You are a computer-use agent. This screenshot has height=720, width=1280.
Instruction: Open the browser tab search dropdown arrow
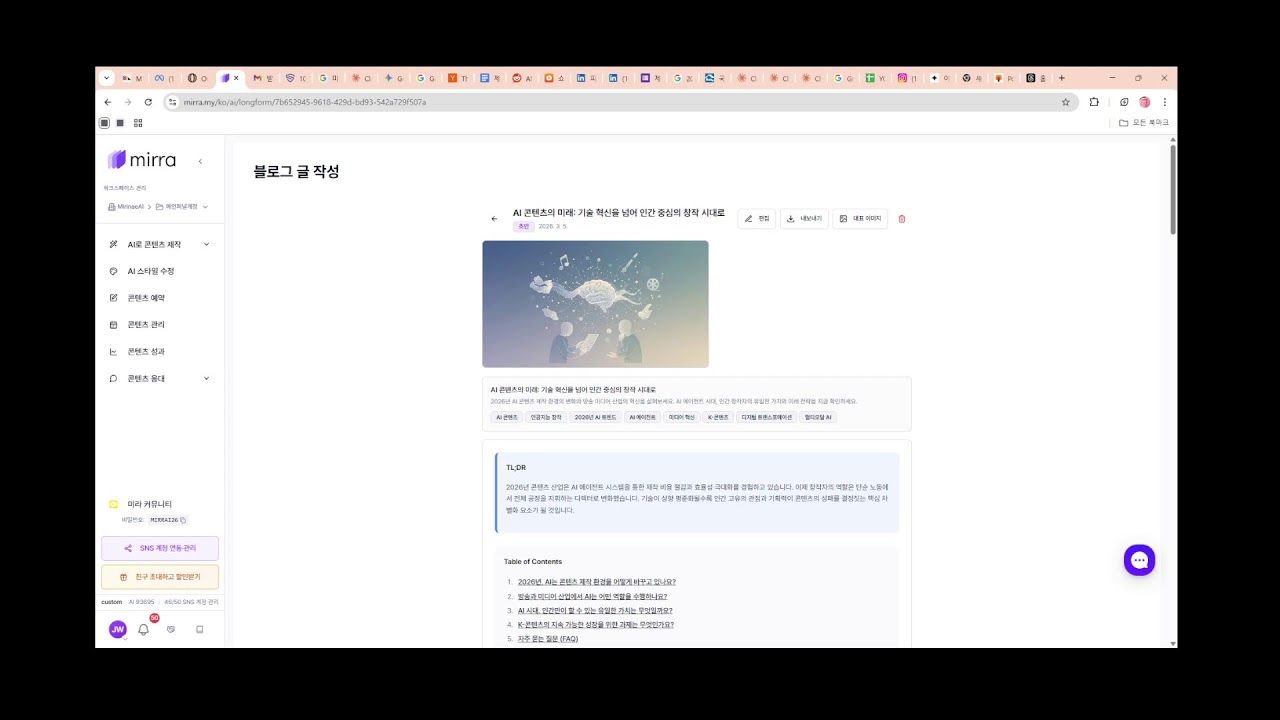(x=107, y=78)
